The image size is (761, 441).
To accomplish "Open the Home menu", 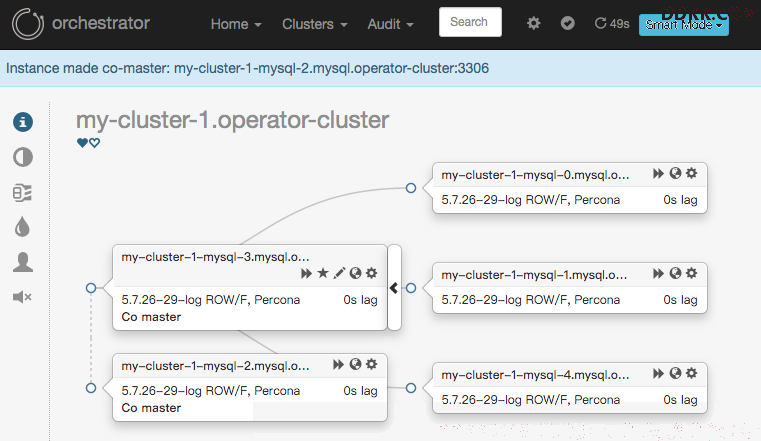I will coord(236,24).
